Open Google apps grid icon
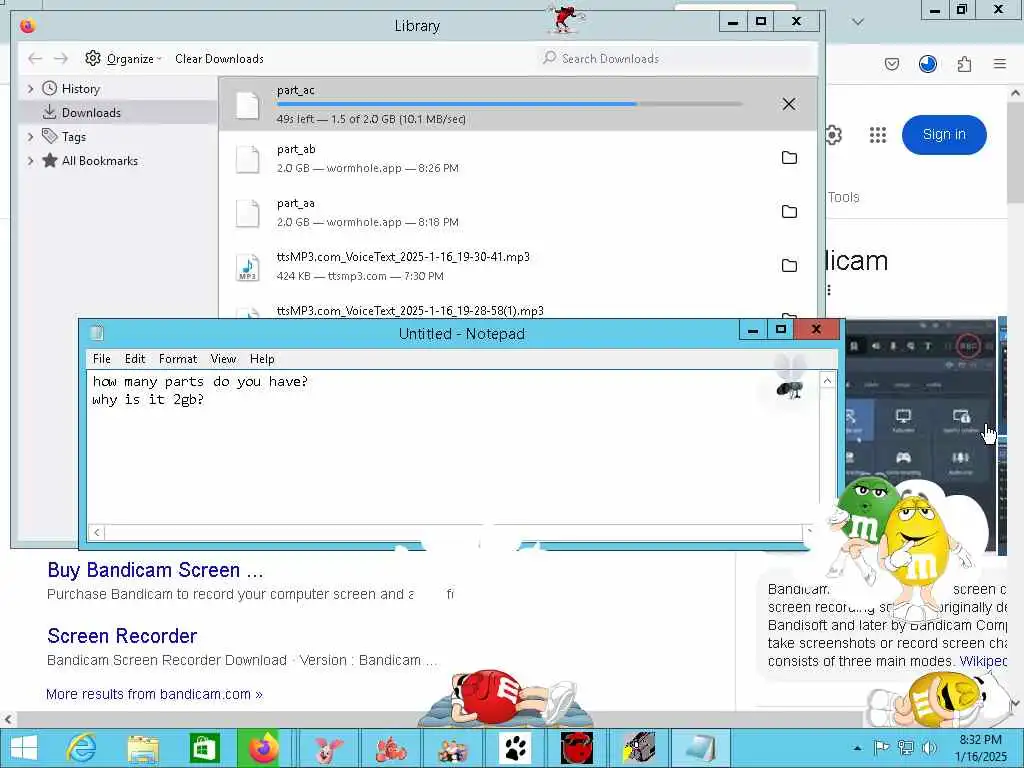Image resolution: width=1024 pixels, height=768 pixels. pos(878,135)
